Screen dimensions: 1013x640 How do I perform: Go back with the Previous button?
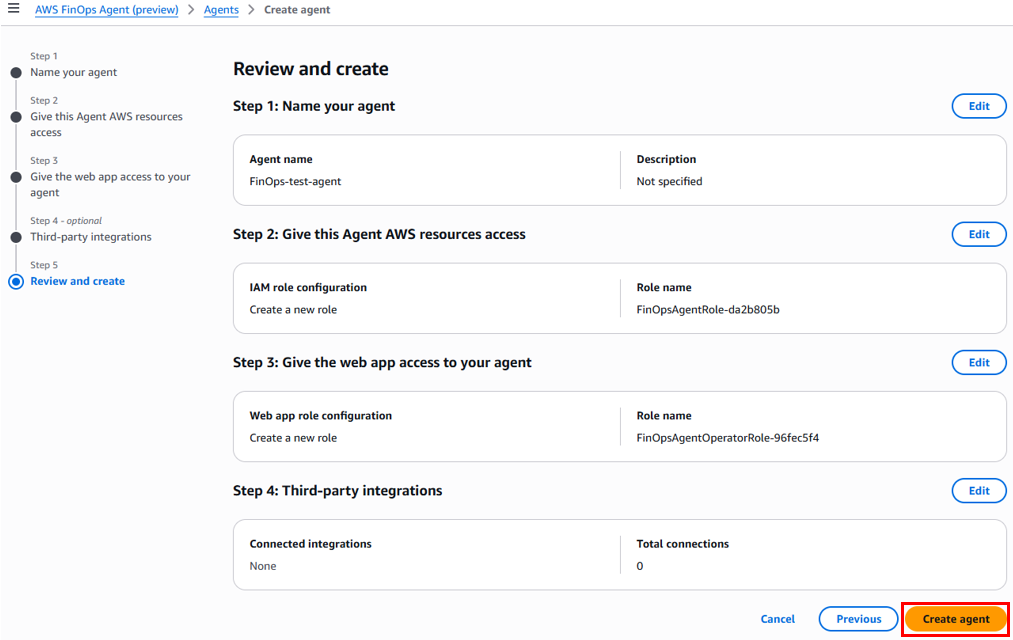(859, 619)
